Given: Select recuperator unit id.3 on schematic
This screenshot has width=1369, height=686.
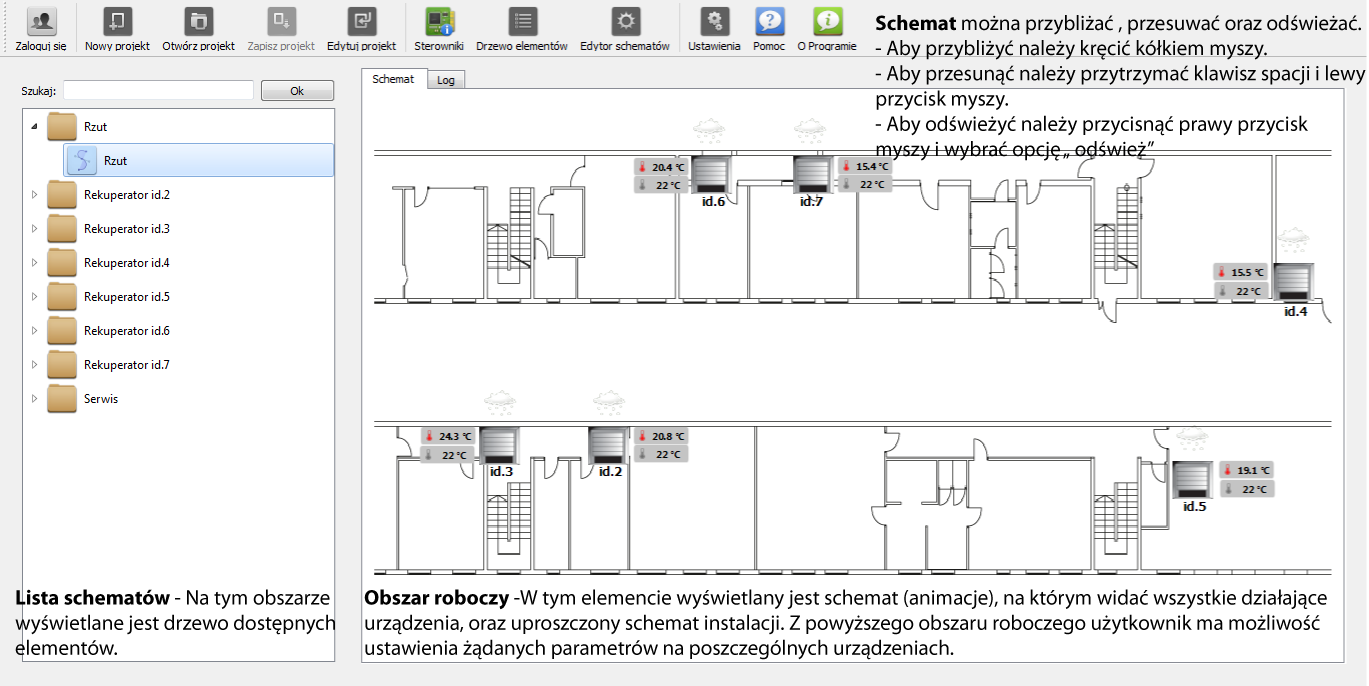Looking at the screenshot, I should 500,446.
